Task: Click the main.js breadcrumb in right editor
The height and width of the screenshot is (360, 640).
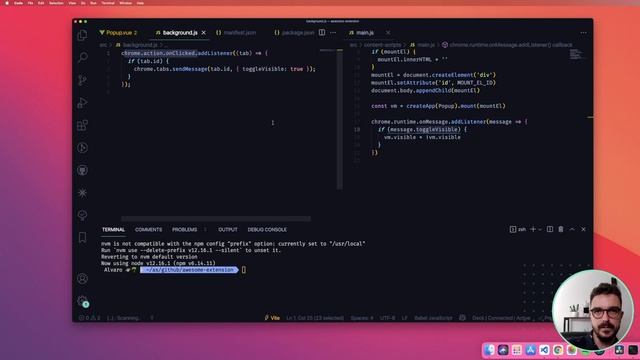Action: point(422,45)
